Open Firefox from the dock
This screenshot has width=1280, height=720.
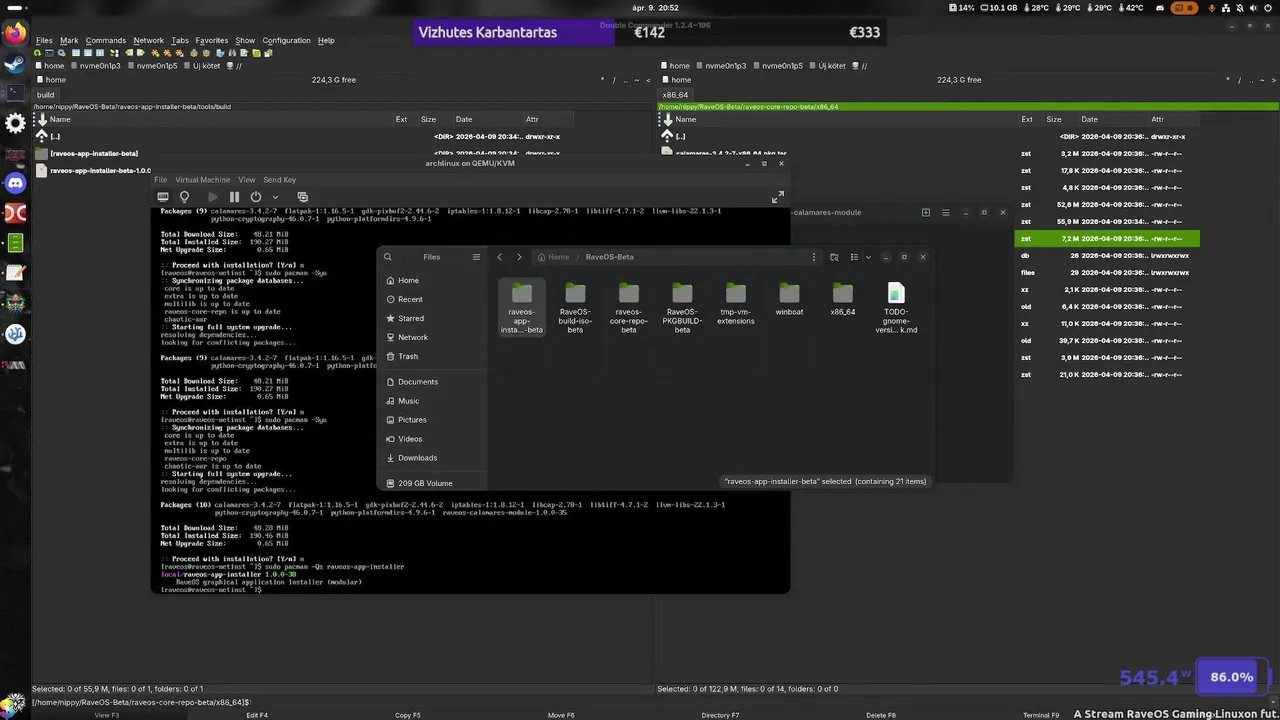(x=15, y=32)
